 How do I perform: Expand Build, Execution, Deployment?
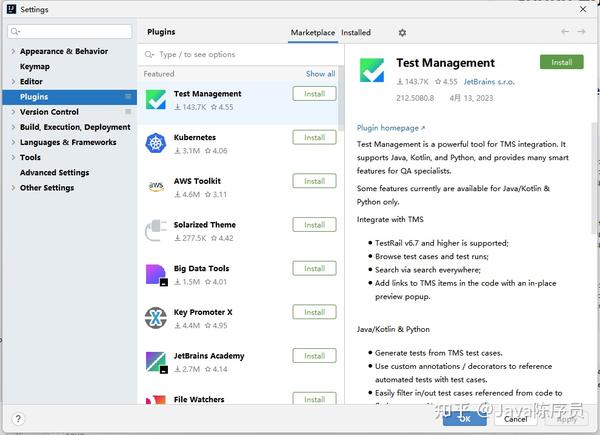pyautogui.click(x=13, y=127)
